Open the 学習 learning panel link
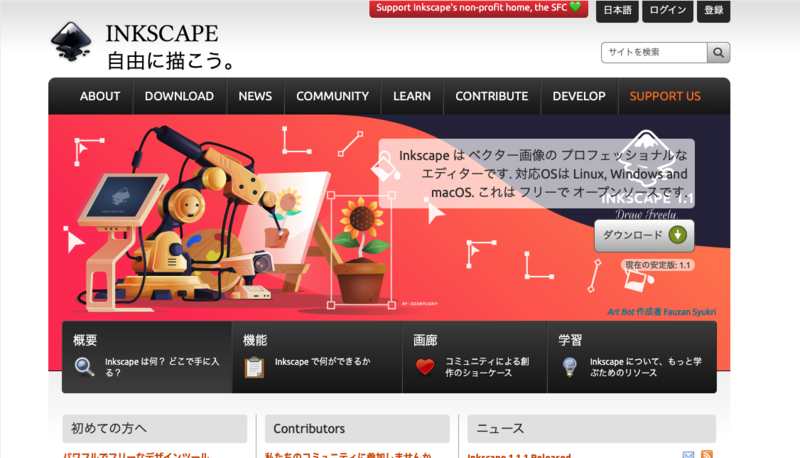Screen dimensions: 800x458 point(632,357)
